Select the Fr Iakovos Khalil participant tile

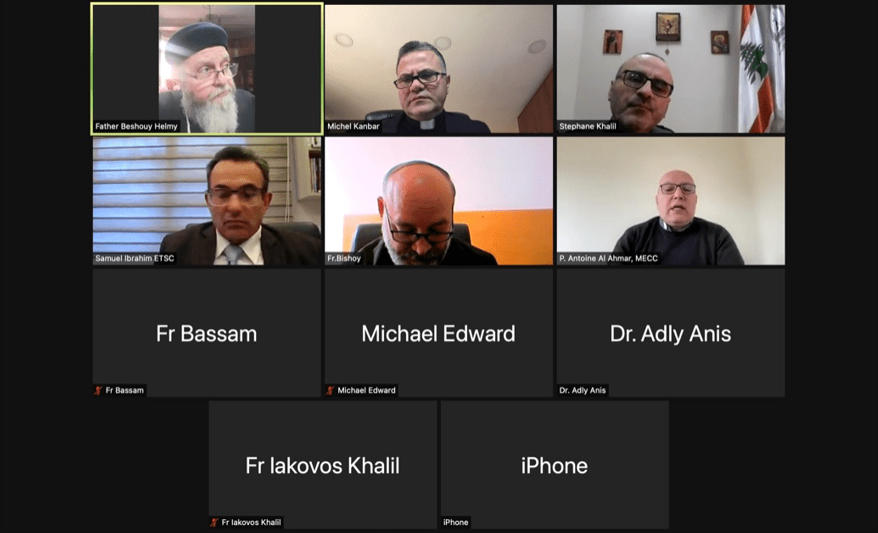point(323,465)
